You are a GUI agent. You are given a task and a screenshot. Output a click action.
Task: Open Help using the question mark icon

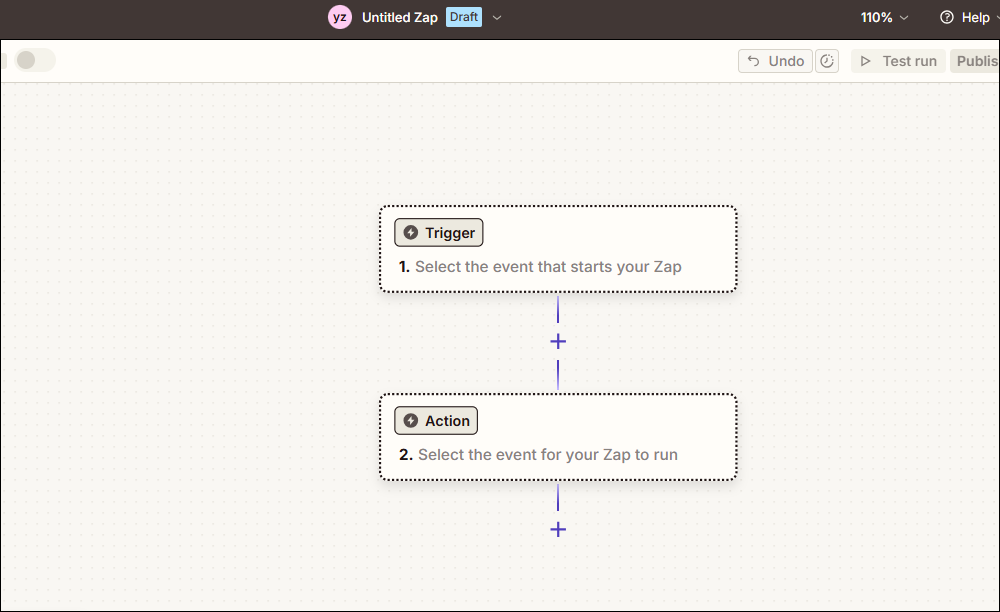point(947,17)
